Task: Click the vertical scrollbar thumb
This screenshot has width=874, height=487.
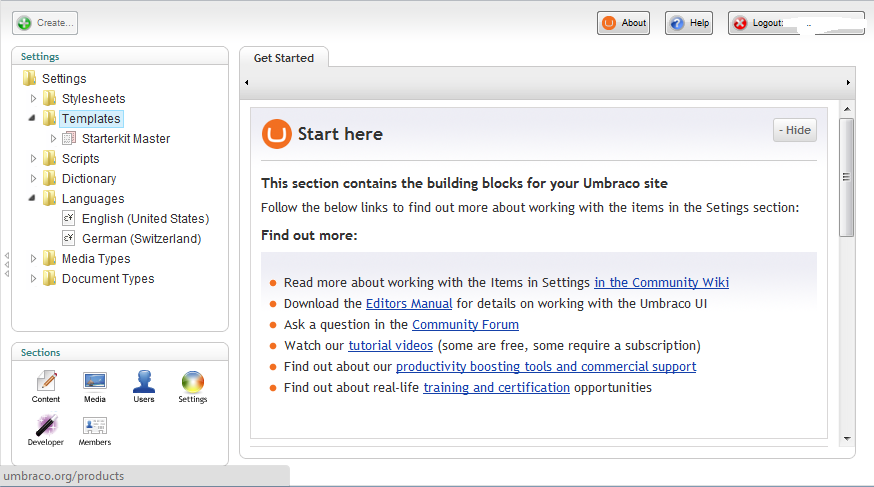Action: (847, 177)
